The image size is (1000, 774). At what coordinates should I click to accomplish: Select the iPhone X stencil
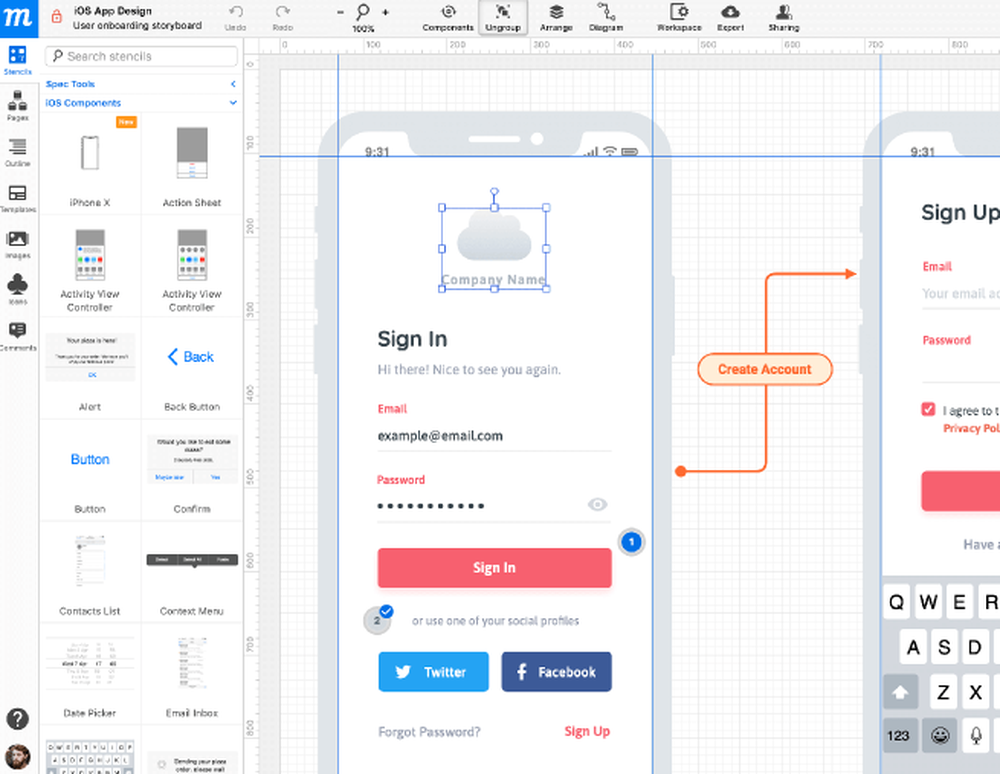point(90,163)
